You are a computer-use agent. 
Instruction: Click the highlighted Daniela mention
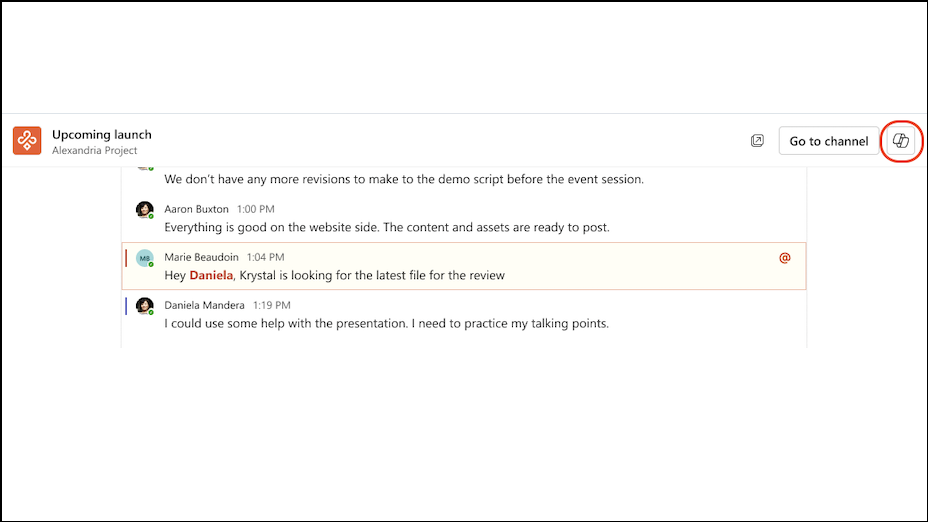[x=211, y=275]
